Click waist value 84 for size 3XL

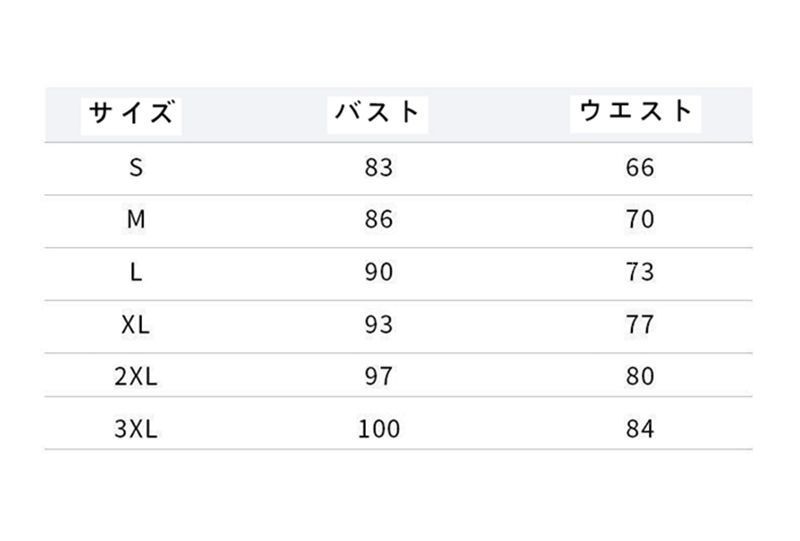coord(639,430)
